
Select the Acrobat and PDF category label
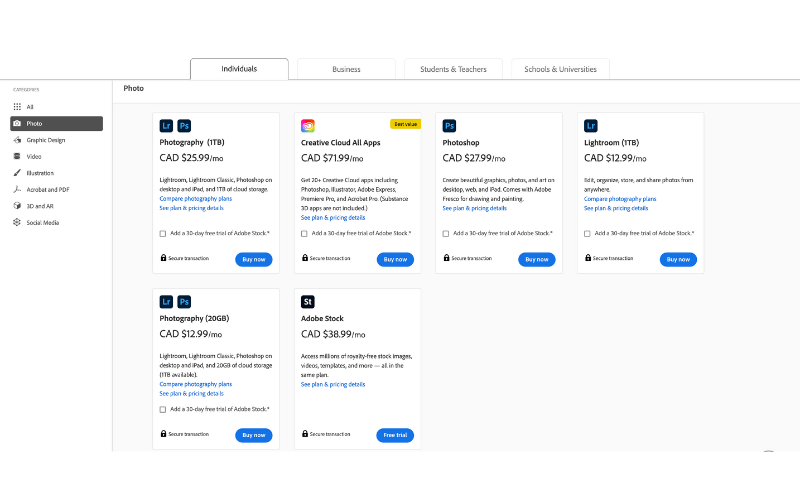(x=48, y=189)
